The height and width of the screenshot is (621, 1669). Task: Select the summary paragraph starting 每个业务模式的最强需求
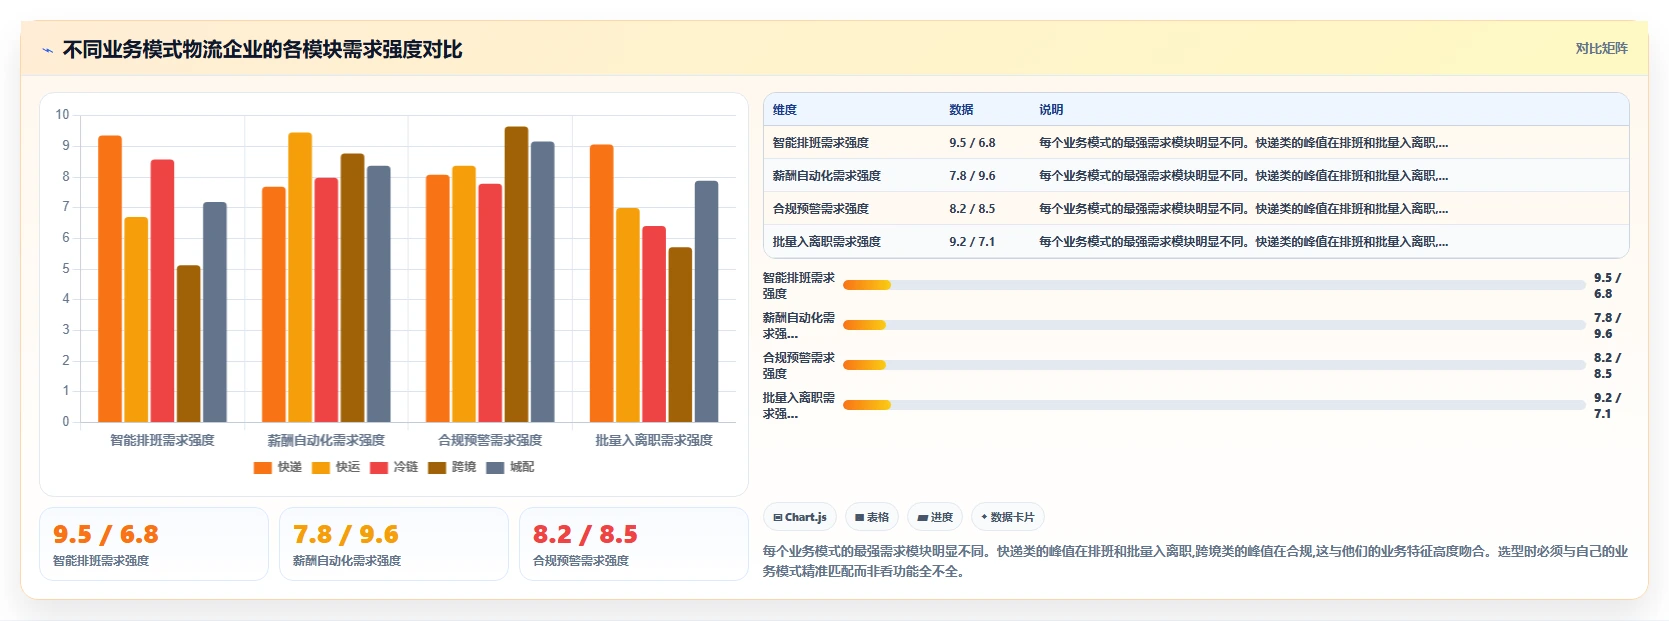[x=1195, y=561]
